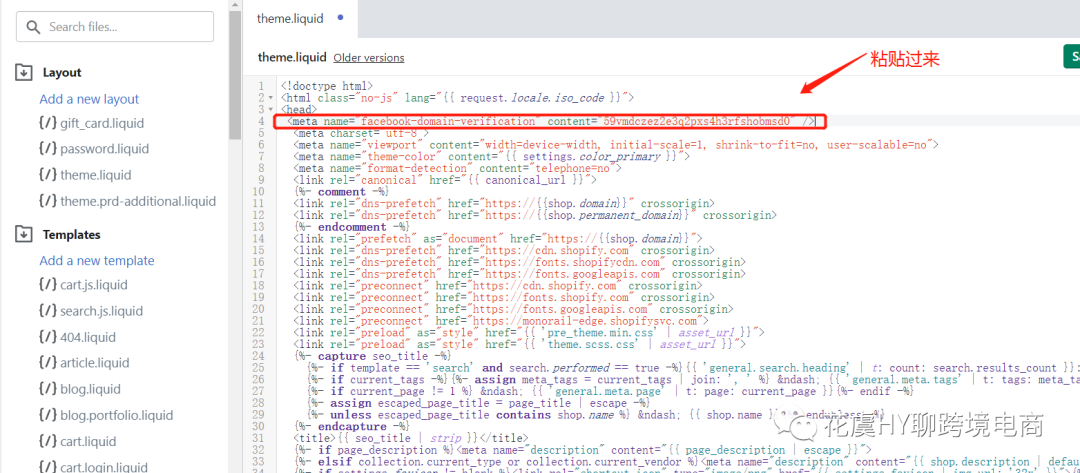Click the canonical link line
The width and height of the screenshot is (1080, 473).
(444, 180)
